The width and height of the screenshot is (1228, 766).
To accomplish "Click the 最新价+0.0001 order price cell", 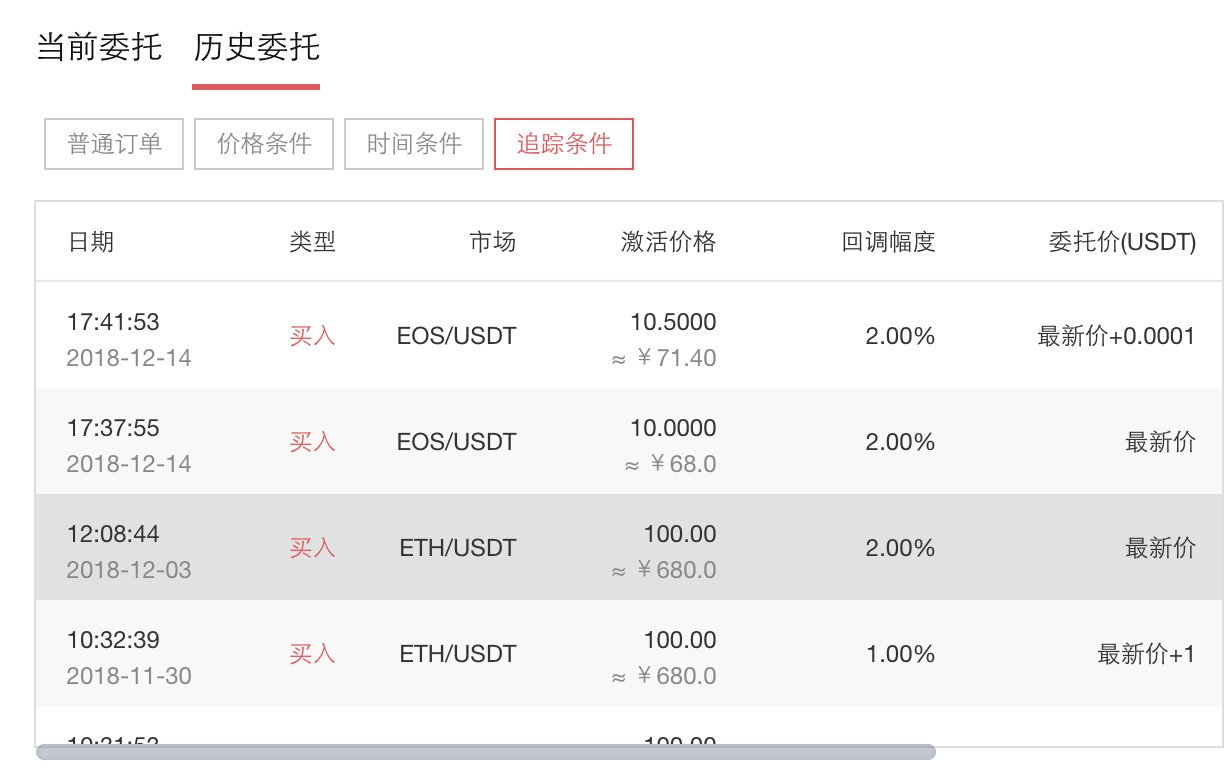I will 1116,336.
